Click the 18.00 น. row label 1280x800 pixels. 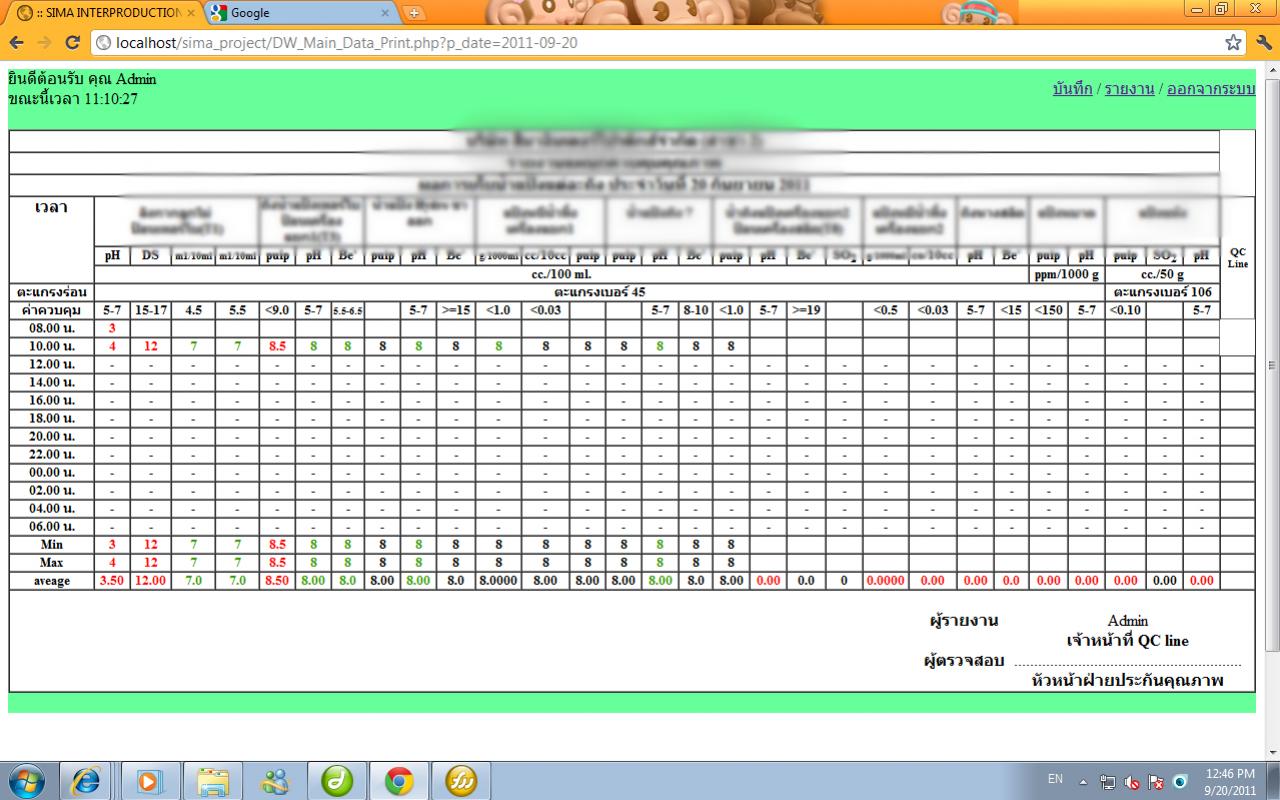(x=50, y=418)
